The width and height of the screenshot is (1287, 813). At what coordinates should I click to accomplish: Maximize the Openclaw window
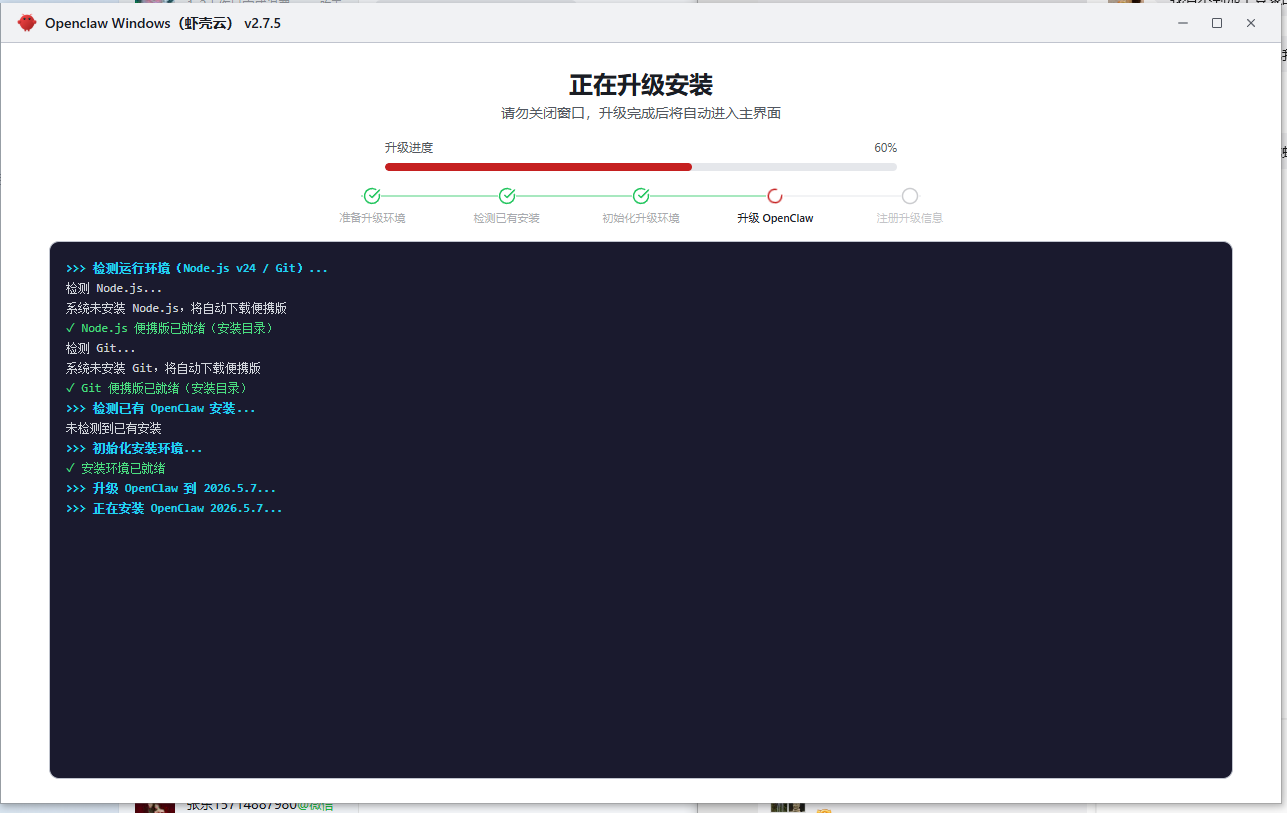(x=1217, y=23)
